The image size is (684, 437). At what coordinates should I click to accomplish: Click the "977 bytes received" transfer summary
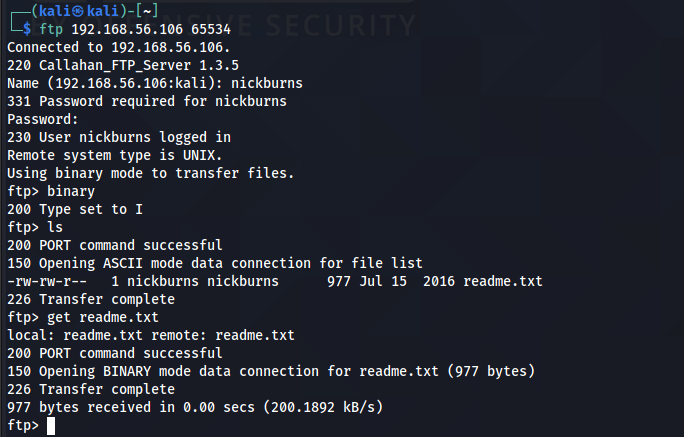(x=195, y=407)
